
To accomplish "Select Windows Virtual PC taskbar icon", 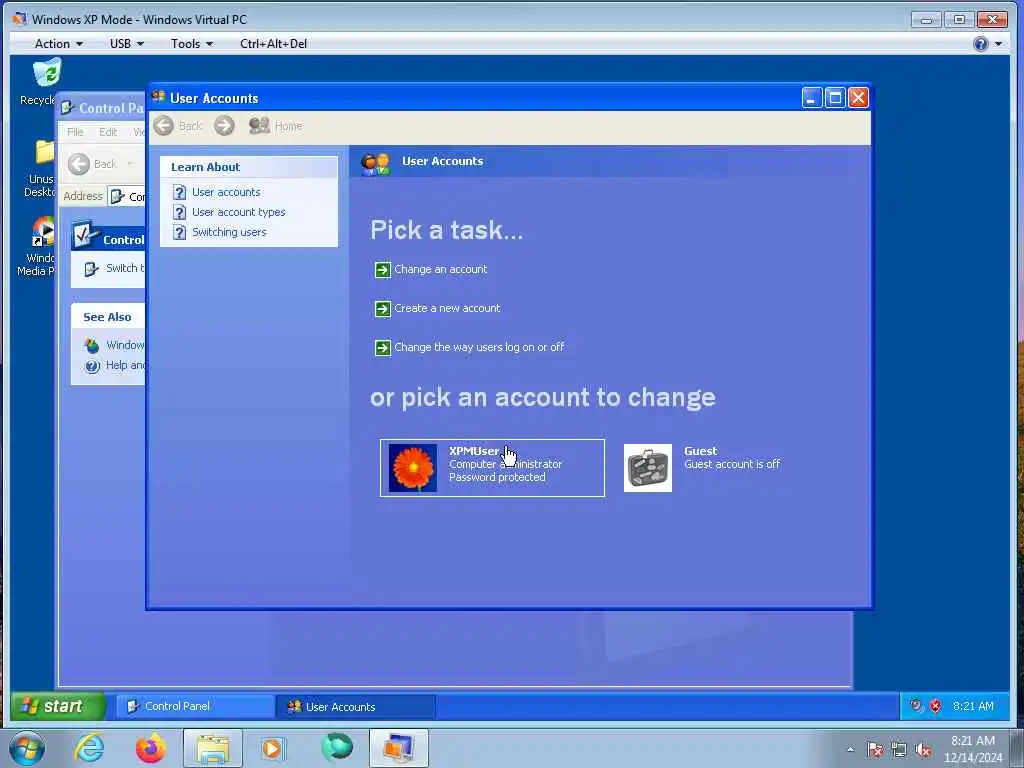I will [398, 748].
